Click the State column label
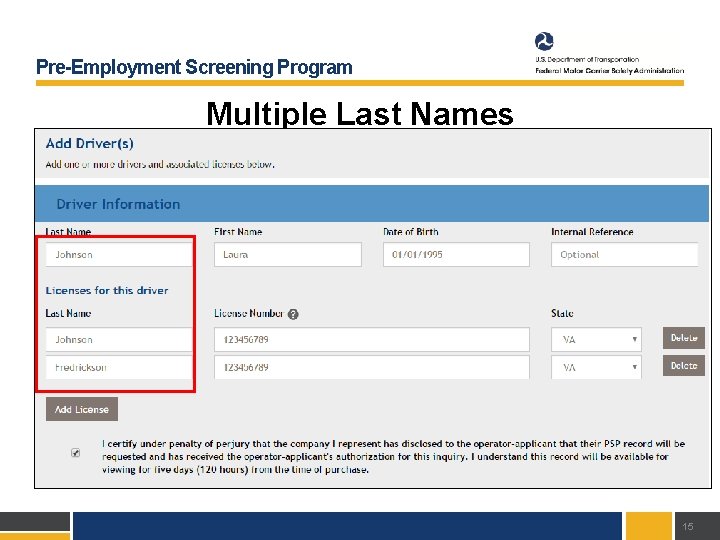The image size is (720, 540). 562,313
